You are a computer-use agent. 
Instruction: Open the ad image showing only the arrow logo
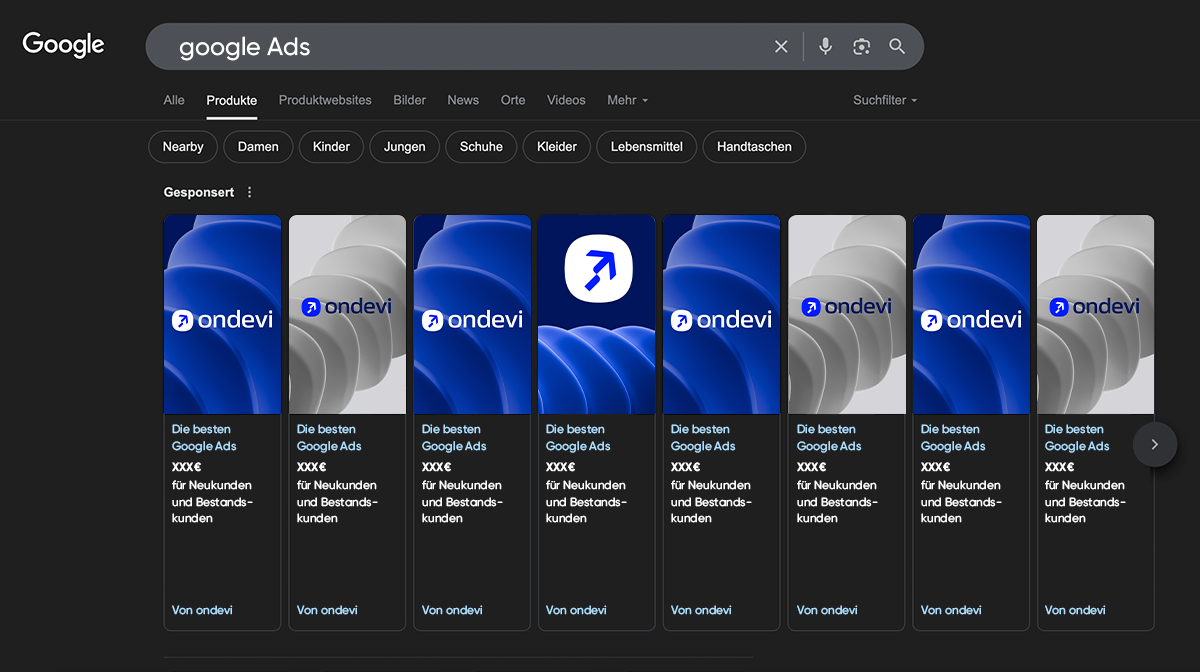597,315
